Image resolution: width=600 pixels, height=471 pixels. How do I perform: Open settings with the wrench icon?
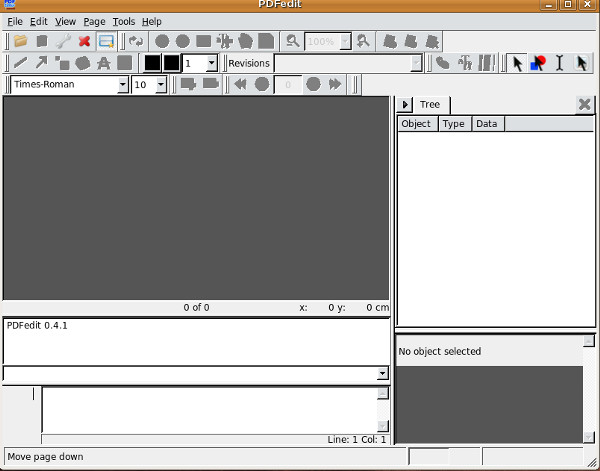pos(63,41)
